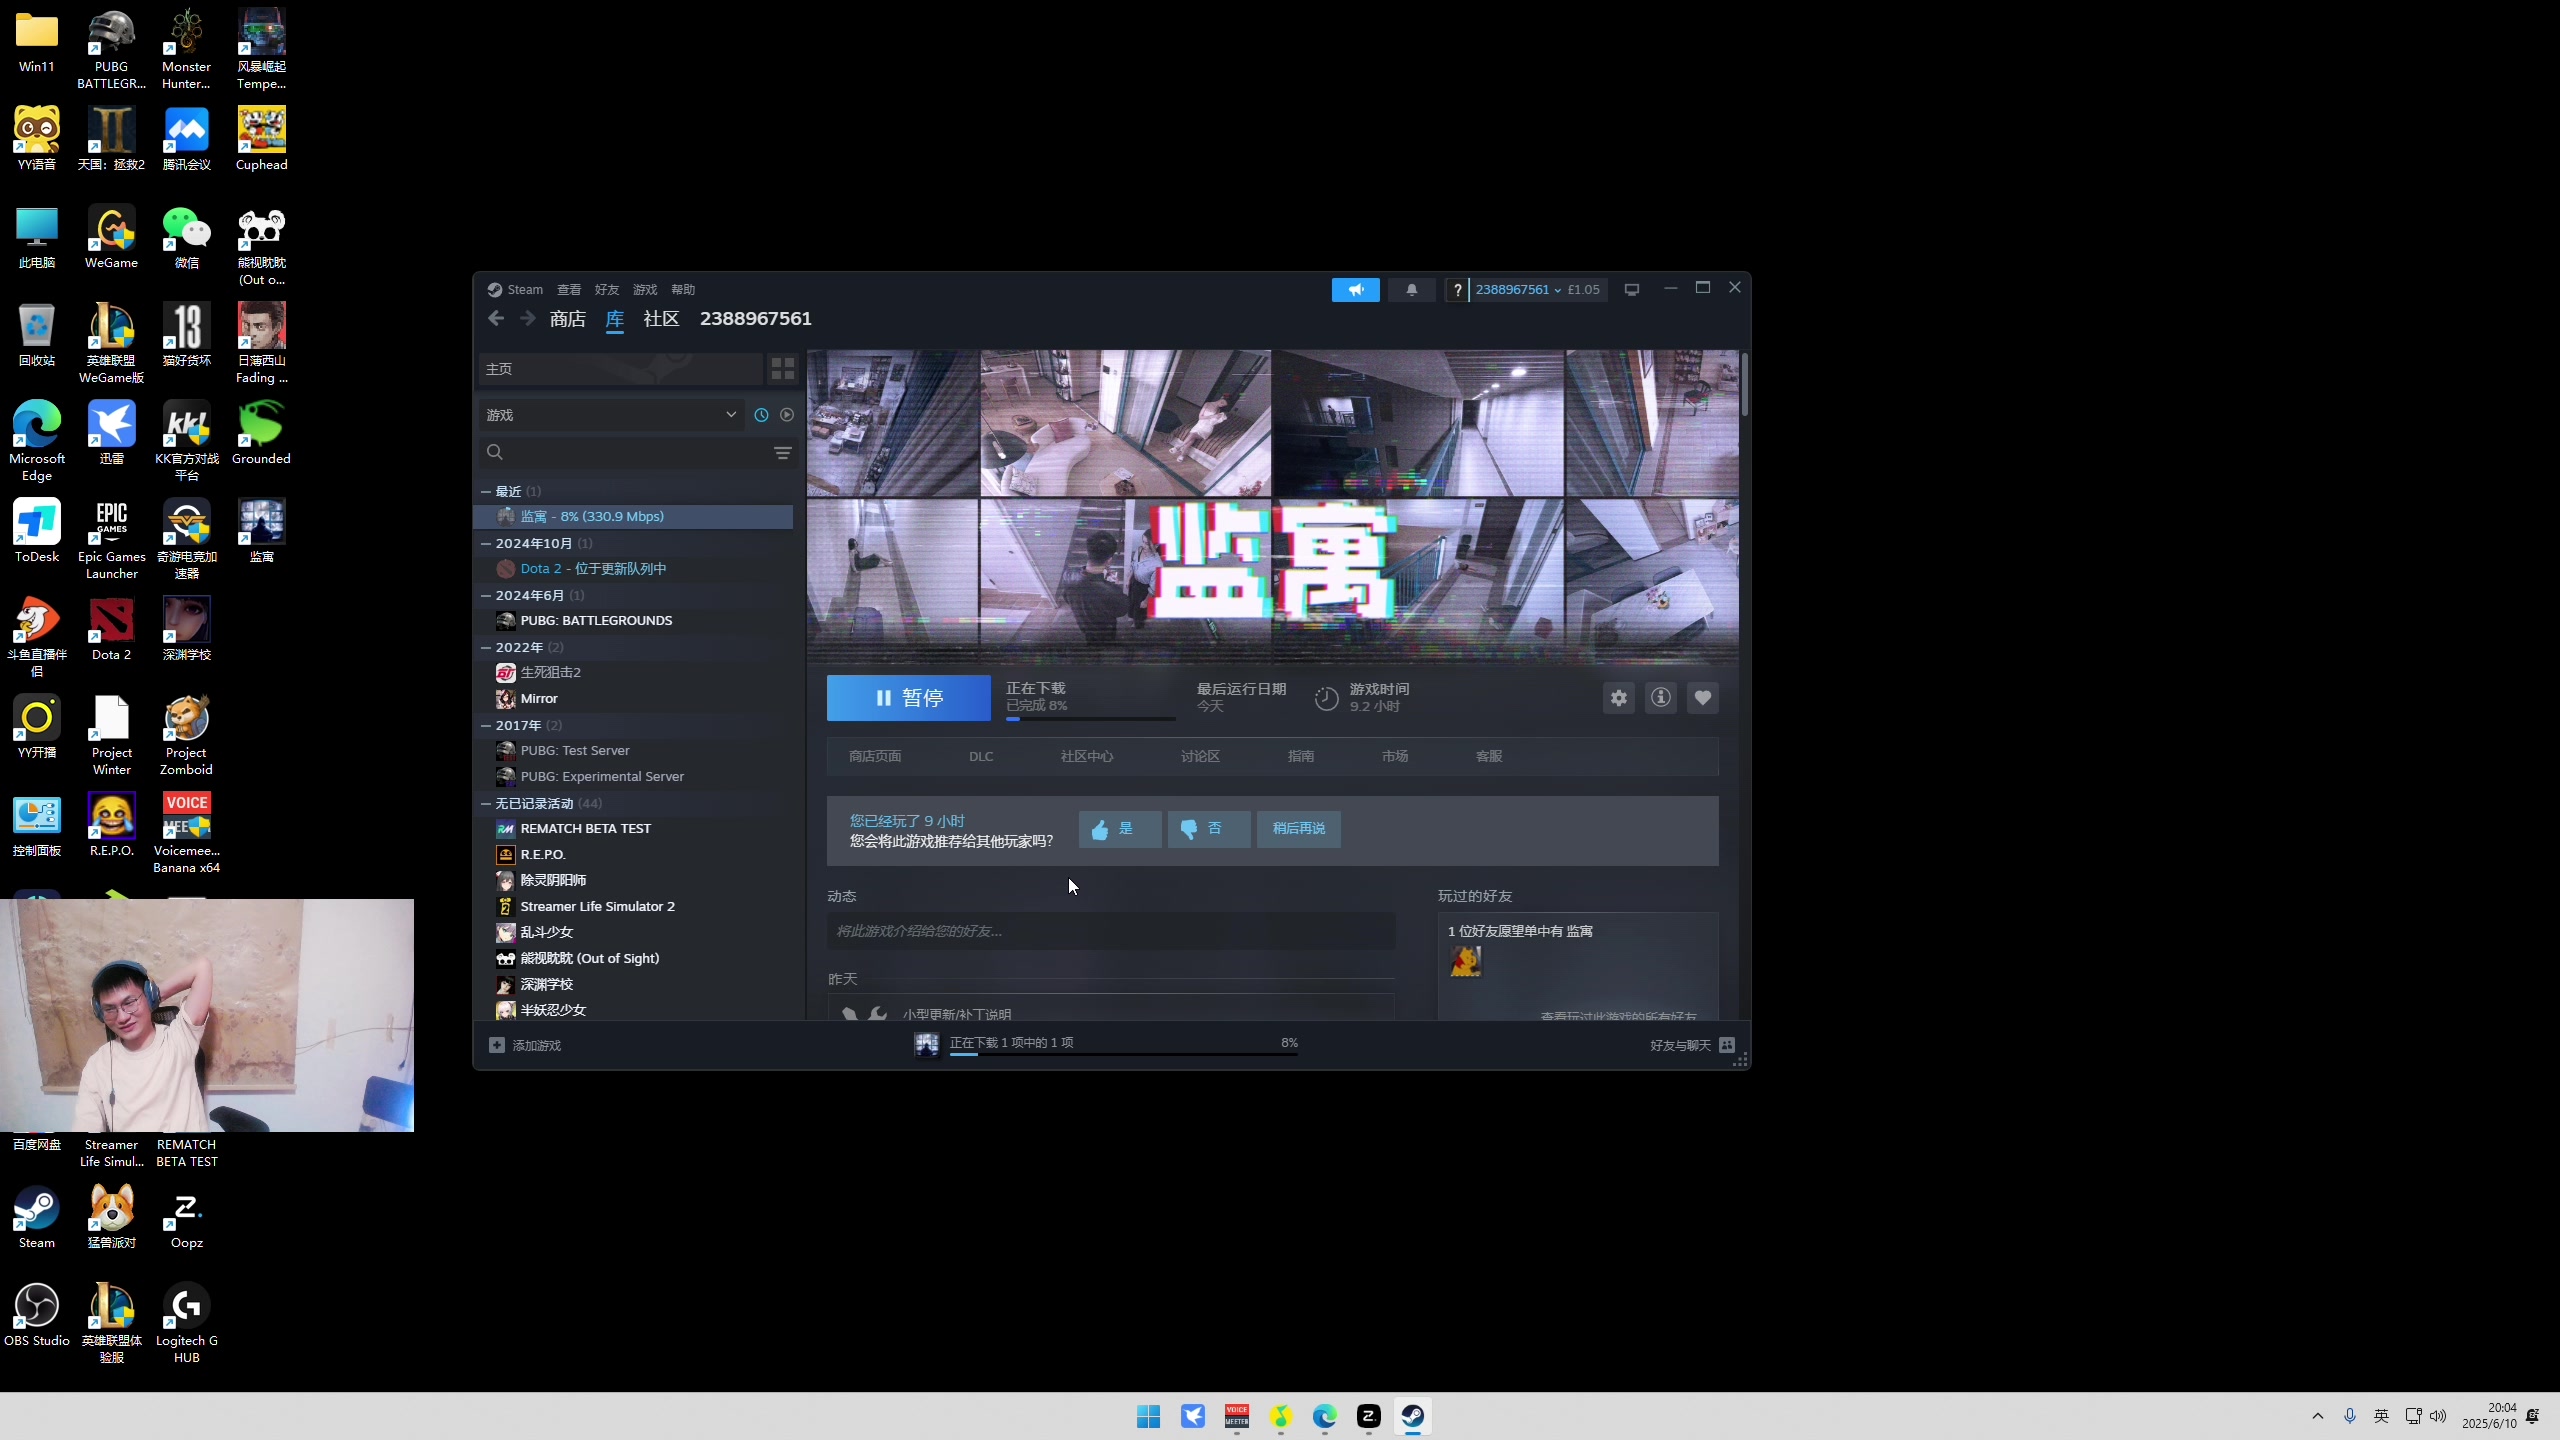Open the DLC link
The height and width of the screenshot is (1440, 2560).
981,757
